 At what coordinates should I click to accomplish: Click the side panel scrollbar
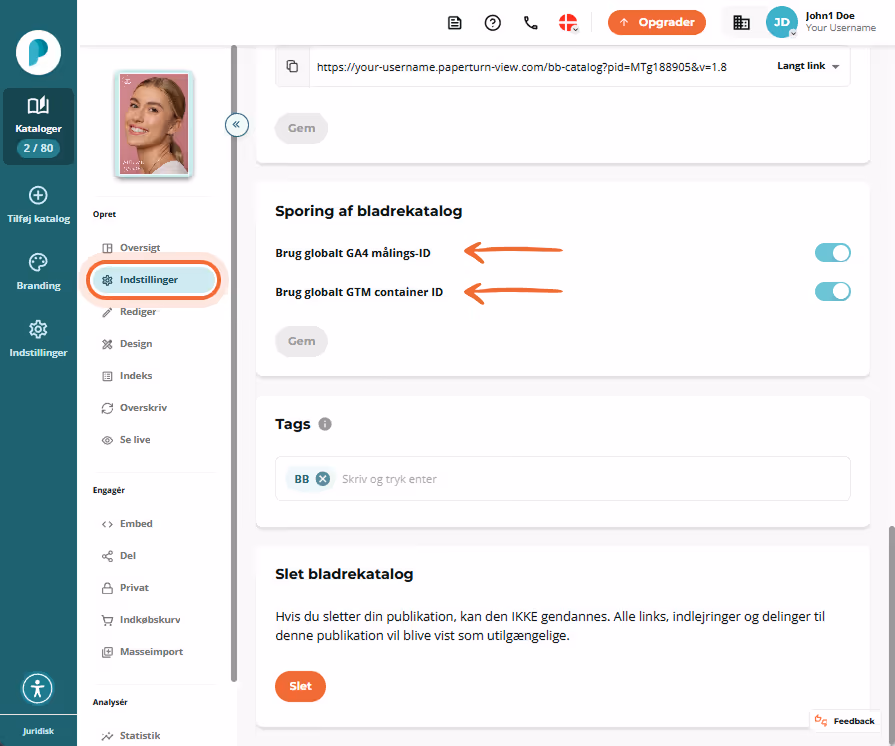click(x=233, y=363)
